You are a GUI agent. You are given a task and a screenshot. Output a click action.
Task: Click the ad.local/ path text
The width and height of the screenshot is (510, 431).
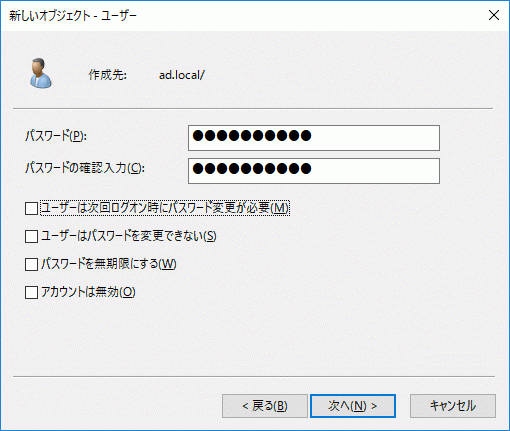182,75
